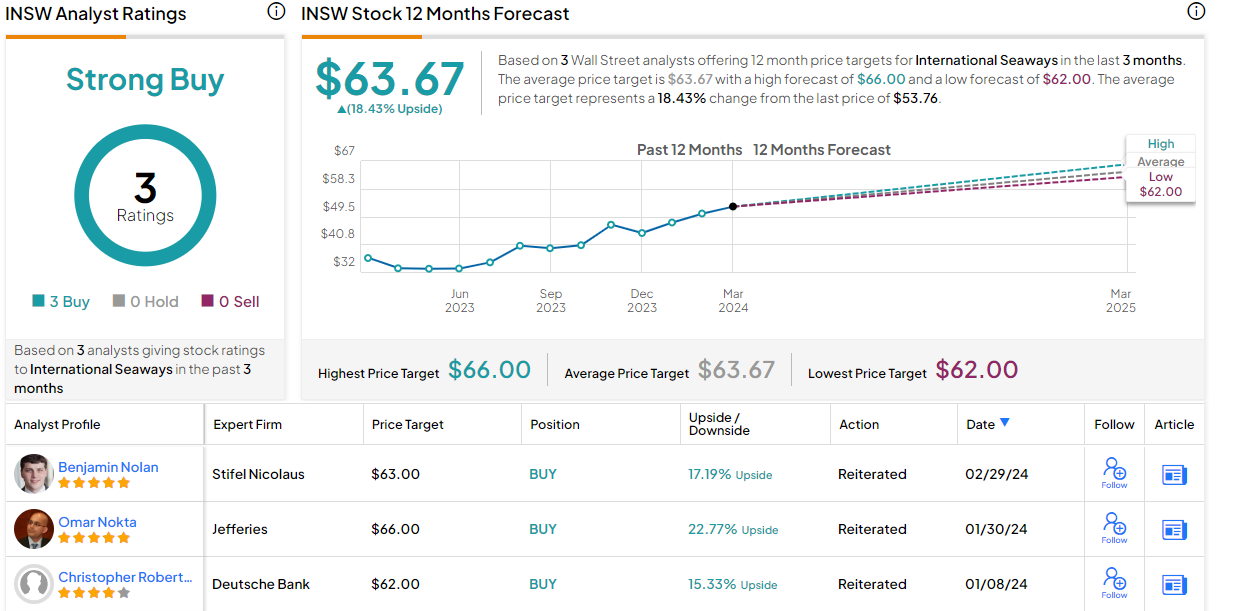
Task: Open Christopher Robertson's analyst profile link
Action: coord(125,577)
